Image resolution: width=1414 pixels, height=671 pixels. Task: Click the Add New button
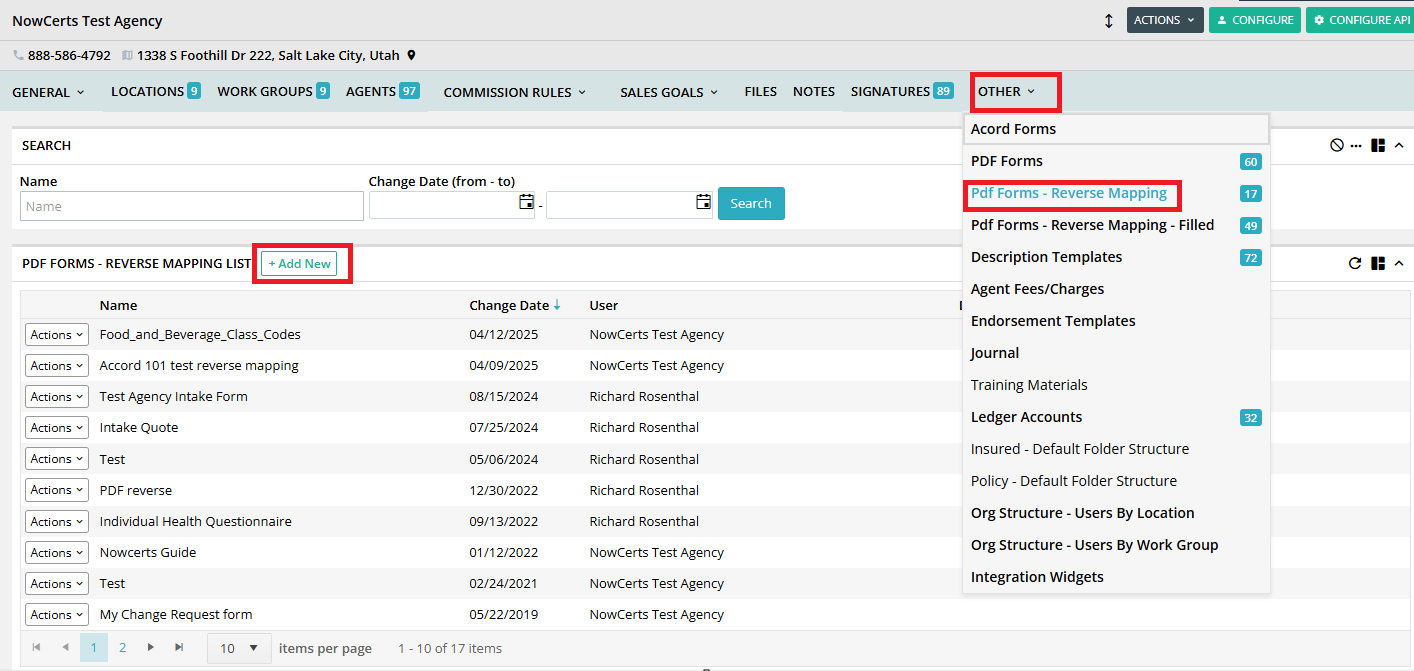pos(299,264)
